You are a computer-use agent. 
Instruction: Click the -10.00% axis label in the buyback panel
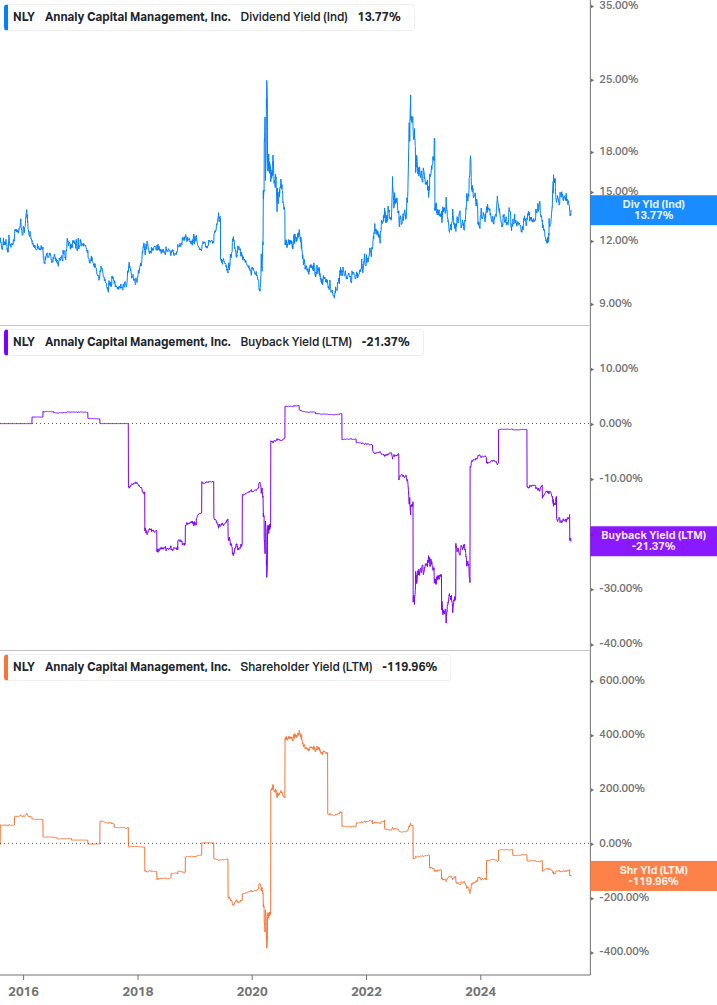pos(620,479)
